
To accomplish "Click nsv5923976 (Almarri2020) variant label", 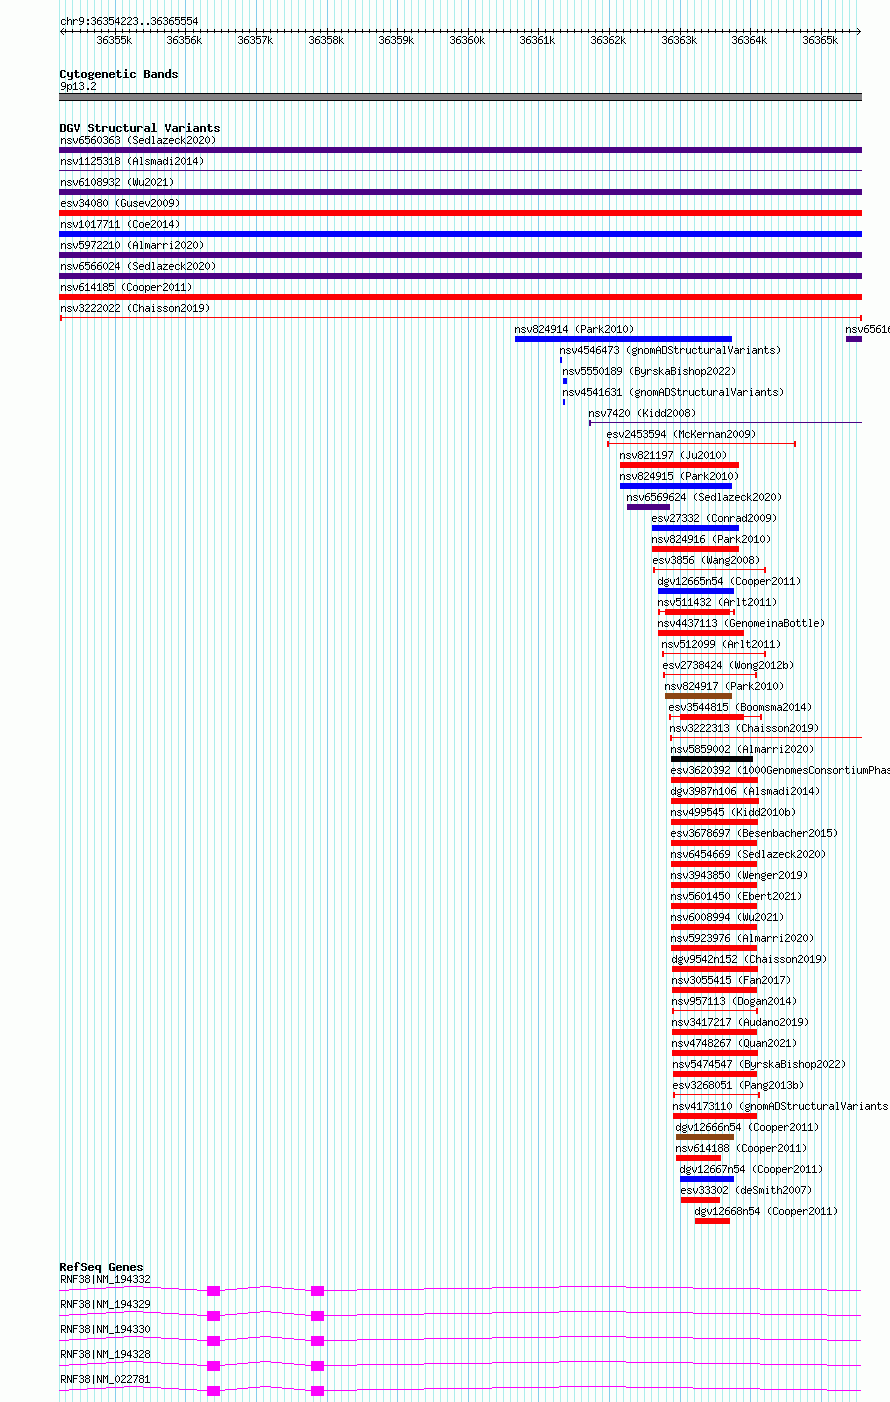I will (x=742, y=938).
